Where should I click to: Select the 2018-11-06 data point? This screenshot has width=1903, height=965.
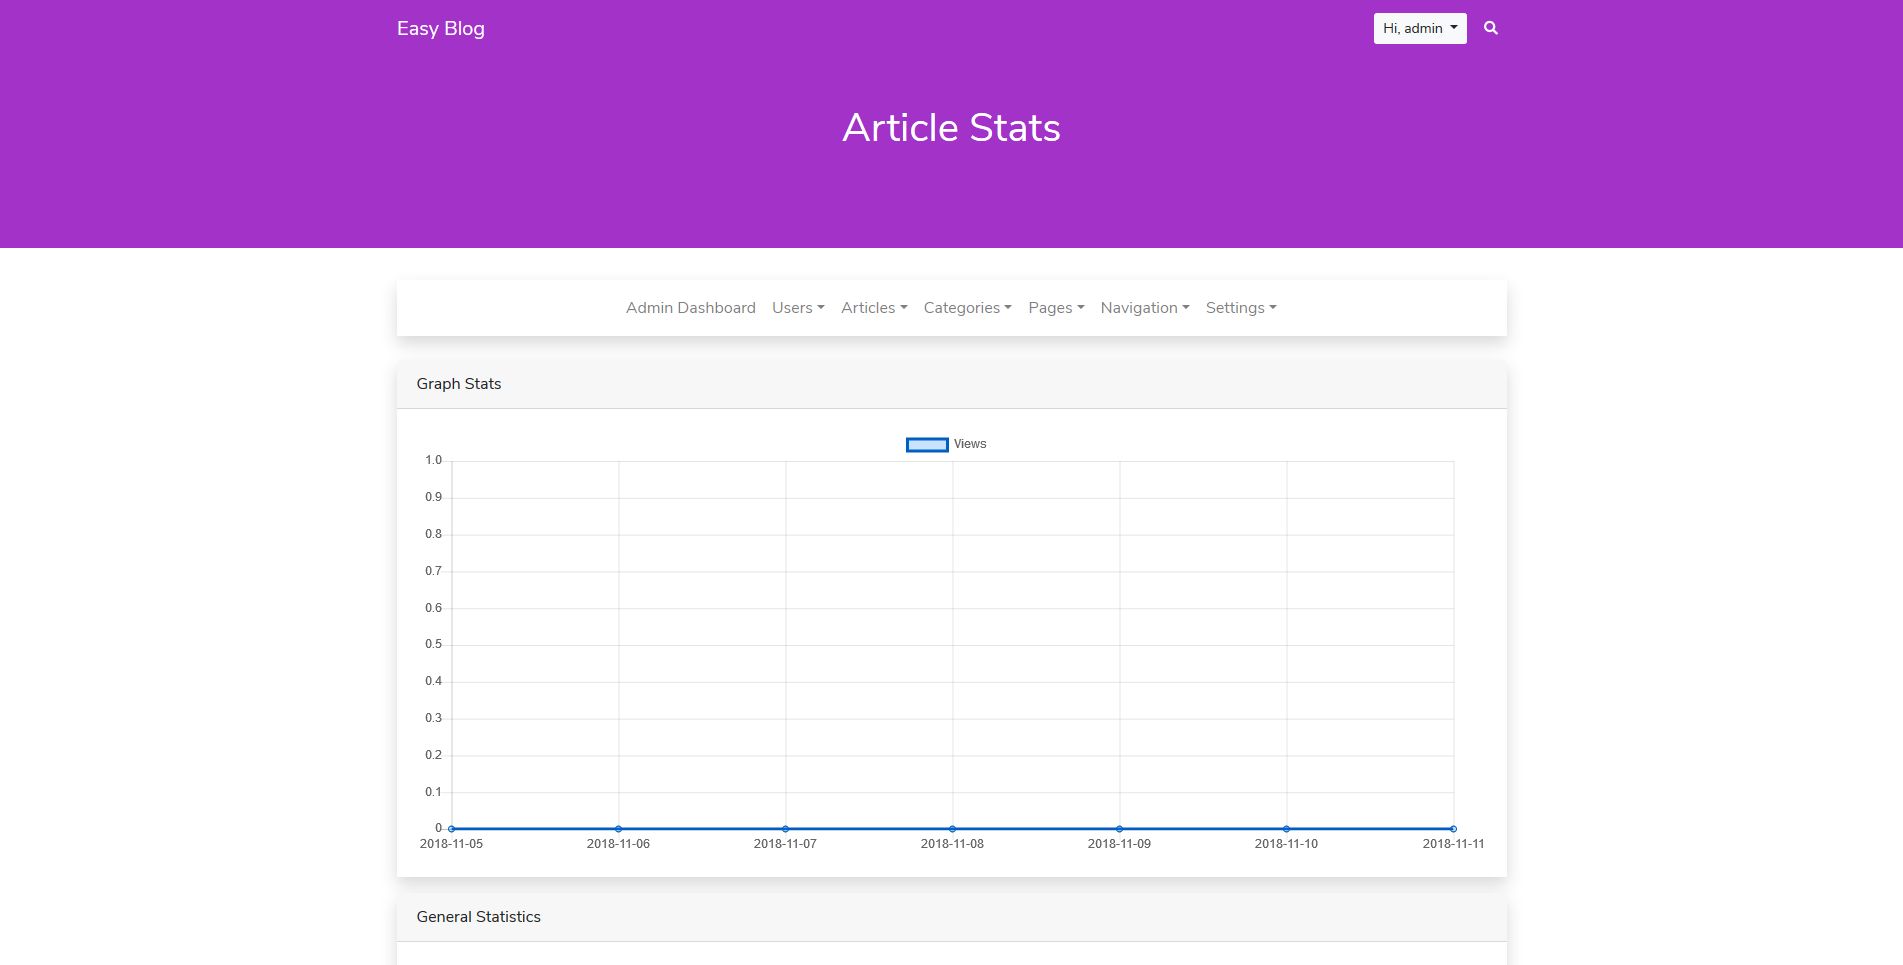pyautogui.click(x=619, y=829)
